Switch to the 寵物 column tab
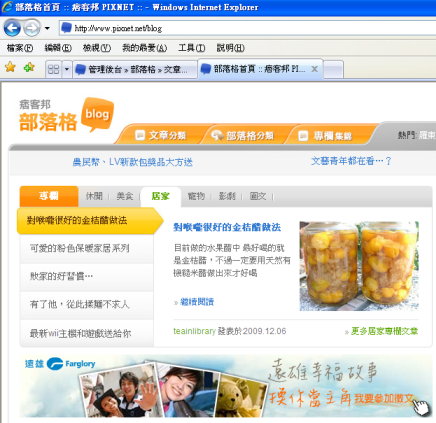Image resolution: width=436 pixels, height=423 pixels. (x=196, y=196)
